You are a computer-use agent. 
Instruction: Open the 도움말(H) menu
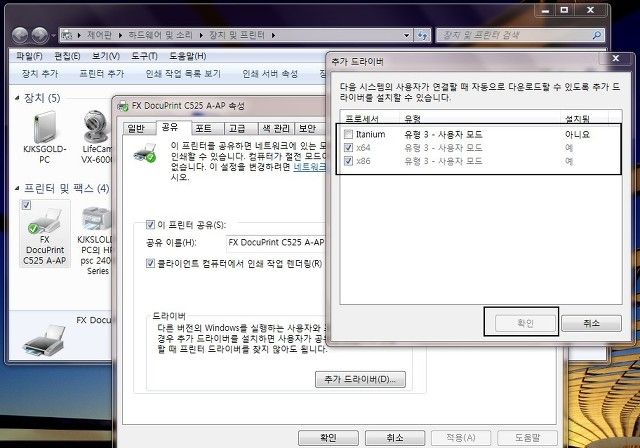[x=188, y=56]
